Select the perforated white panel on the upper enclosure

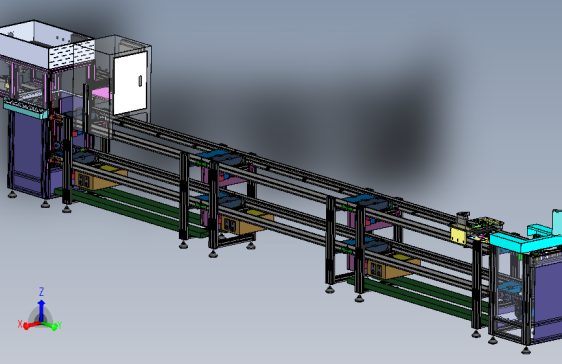pyautogui.click(x=71, y=54)
